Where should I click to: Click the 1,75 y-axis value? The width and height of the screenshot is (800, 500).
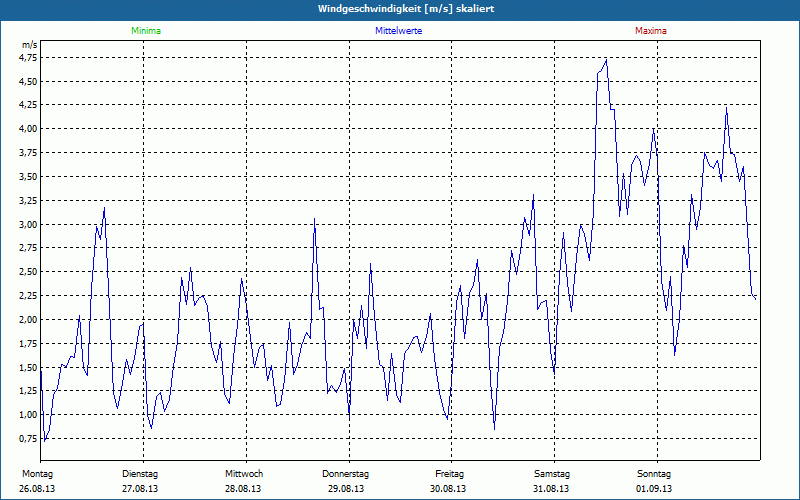point(29,343)
